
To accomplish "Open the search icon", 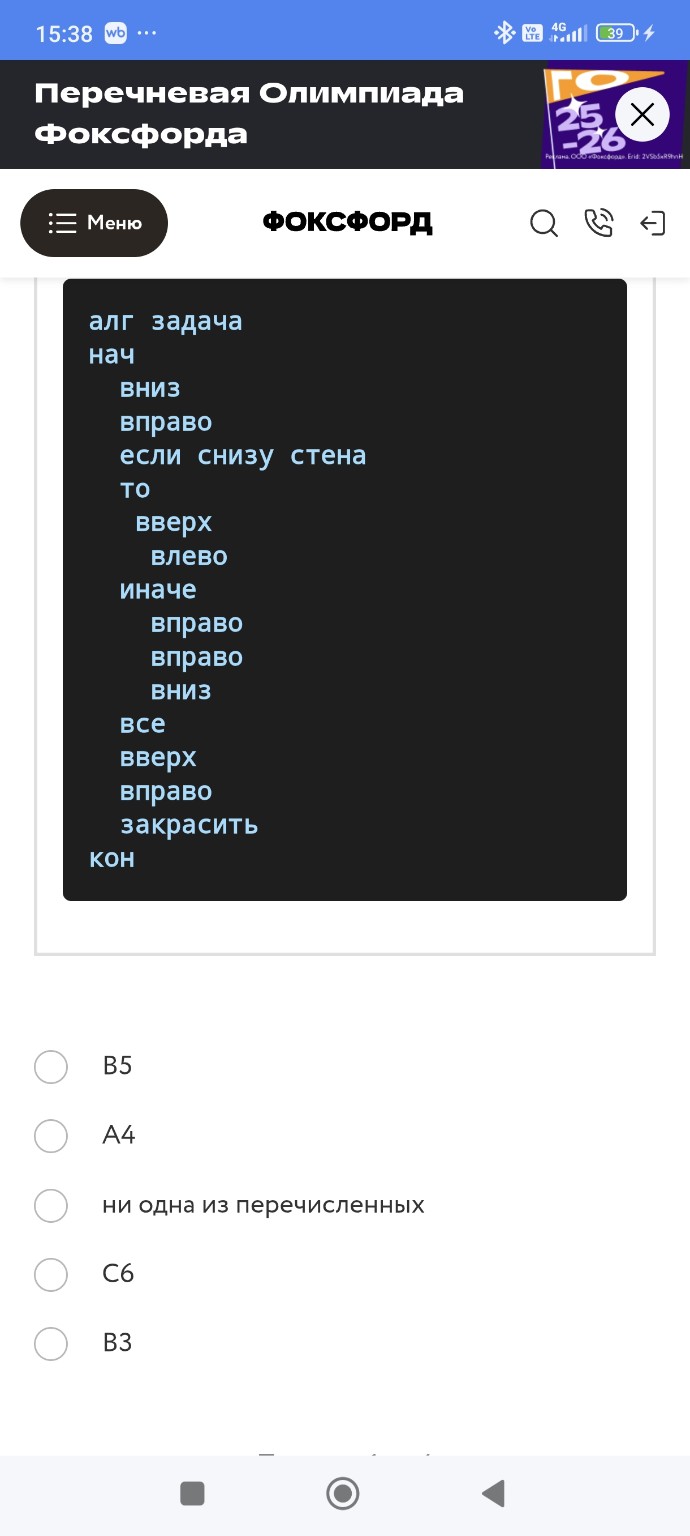I will coord(543,224).
